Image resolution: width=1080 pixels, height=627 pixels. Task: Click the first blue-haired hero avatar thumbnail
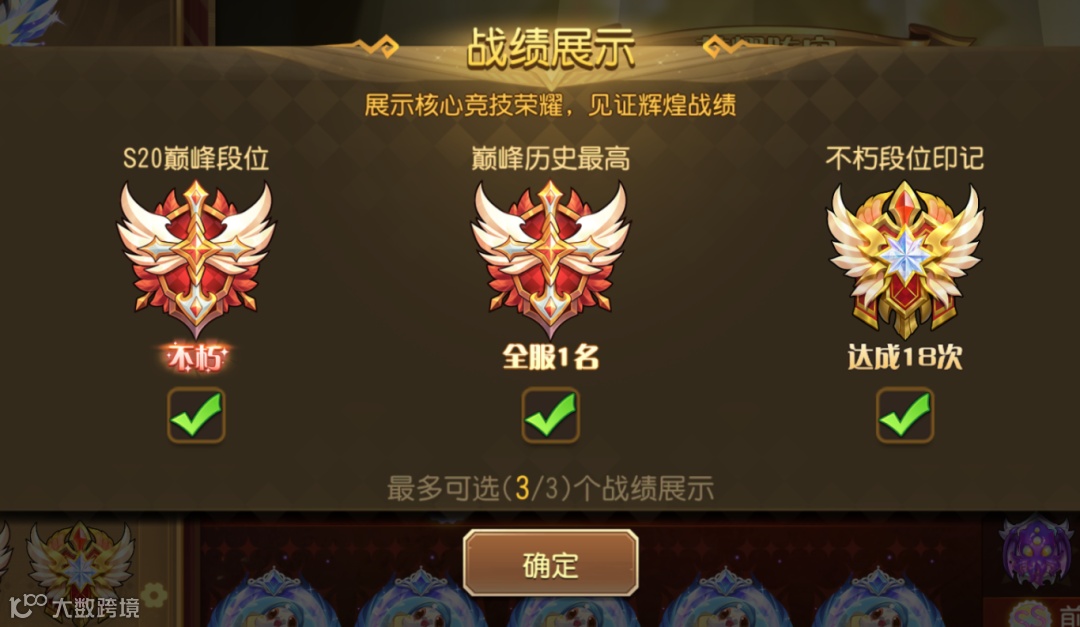(273, 598)
